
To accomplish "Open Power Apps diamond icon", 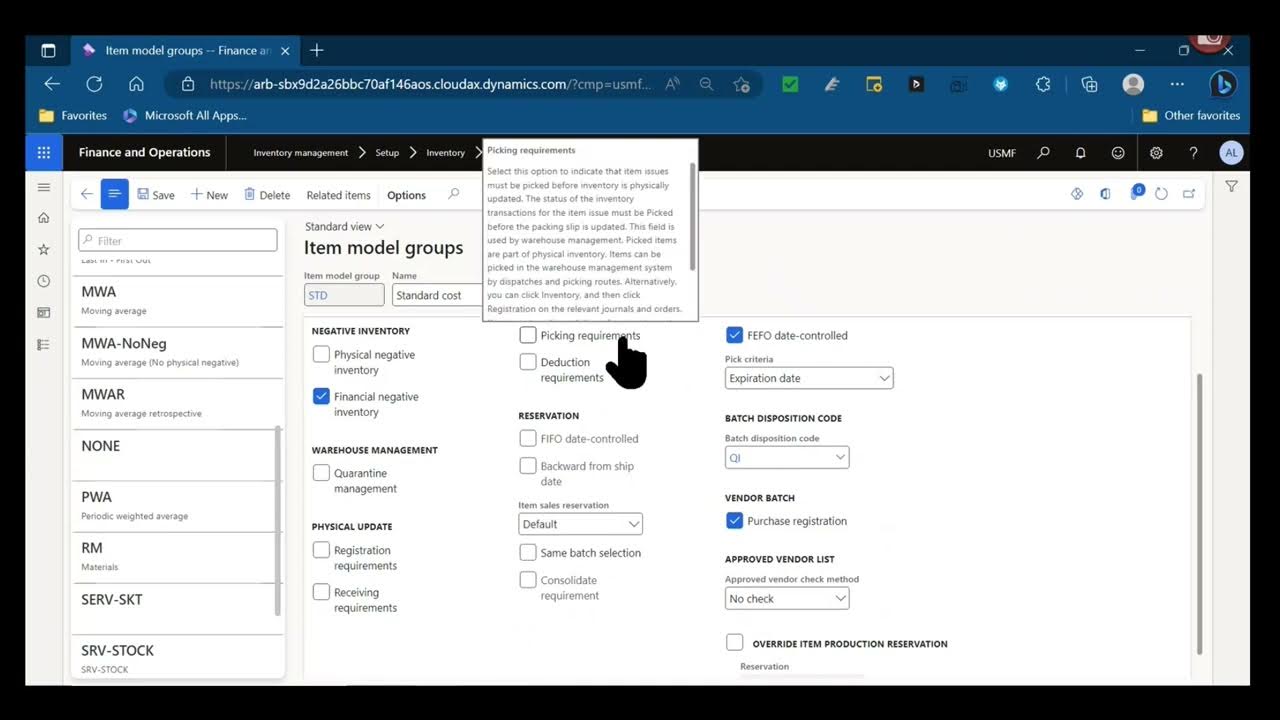I will pos(1077,194).
